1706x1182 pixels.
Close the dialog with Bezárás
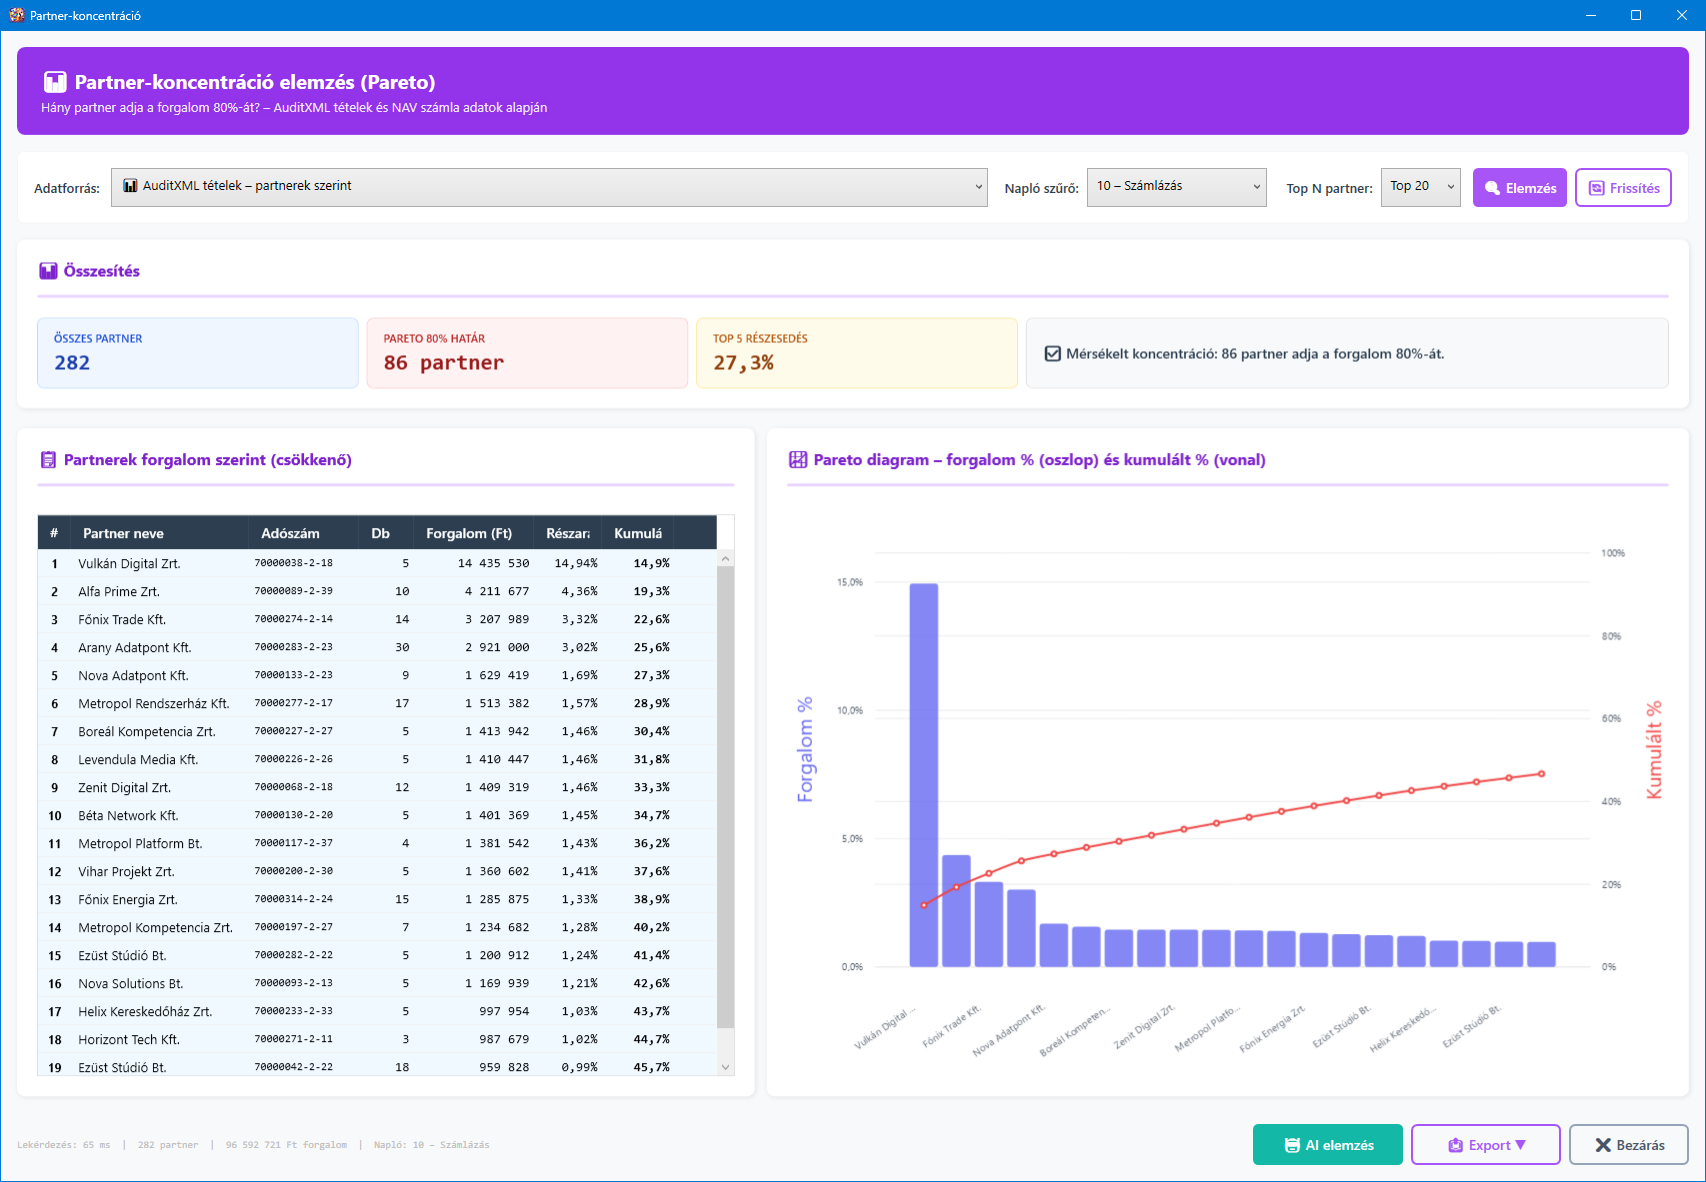pyautogui.click(x=1628, y=1145)
